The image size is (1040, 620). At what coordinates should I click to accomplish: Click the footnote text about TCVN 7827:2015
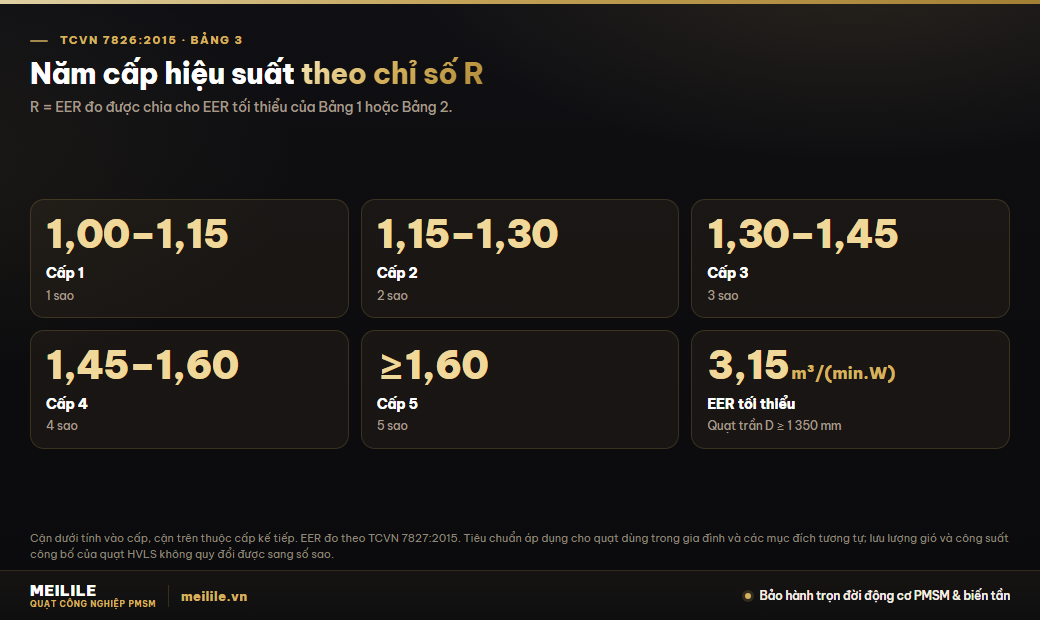(519, 546)
